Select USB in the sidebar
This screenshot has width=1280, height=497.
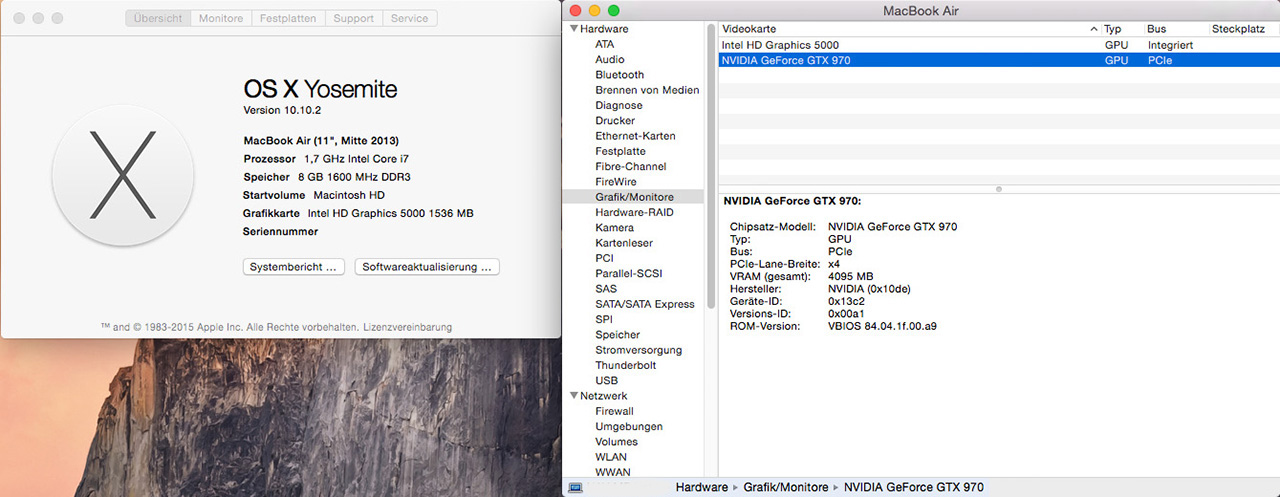click(x=606, y=380)
